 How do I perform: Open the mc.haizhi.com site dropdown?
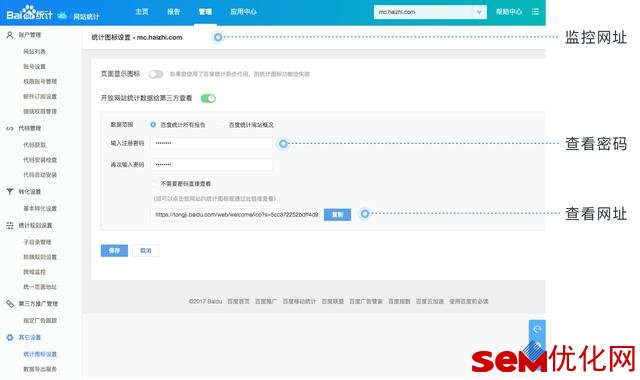(x=430, y=12)
